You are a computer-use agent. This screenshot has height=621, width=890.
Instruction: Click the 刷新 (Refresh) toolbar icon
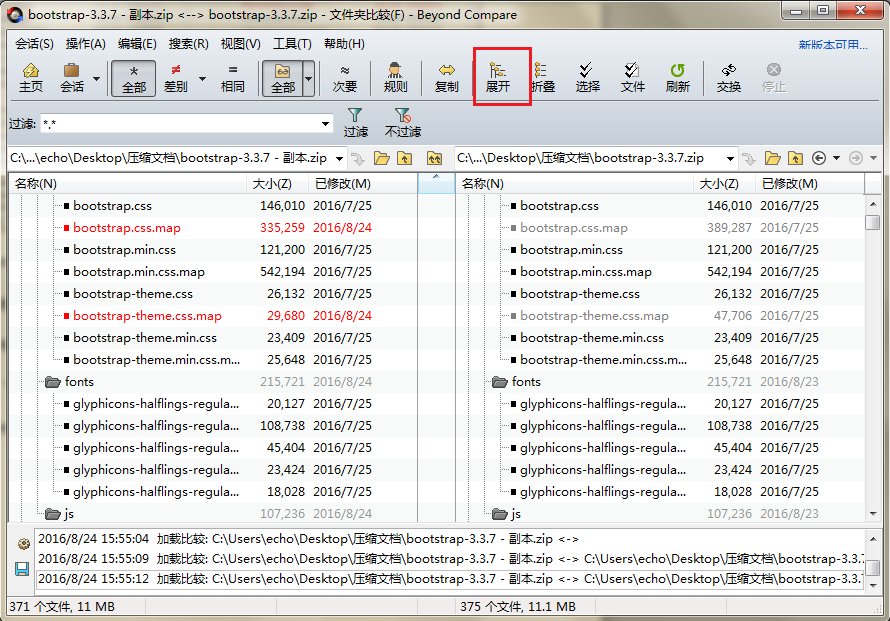click(x=677, y=77)
